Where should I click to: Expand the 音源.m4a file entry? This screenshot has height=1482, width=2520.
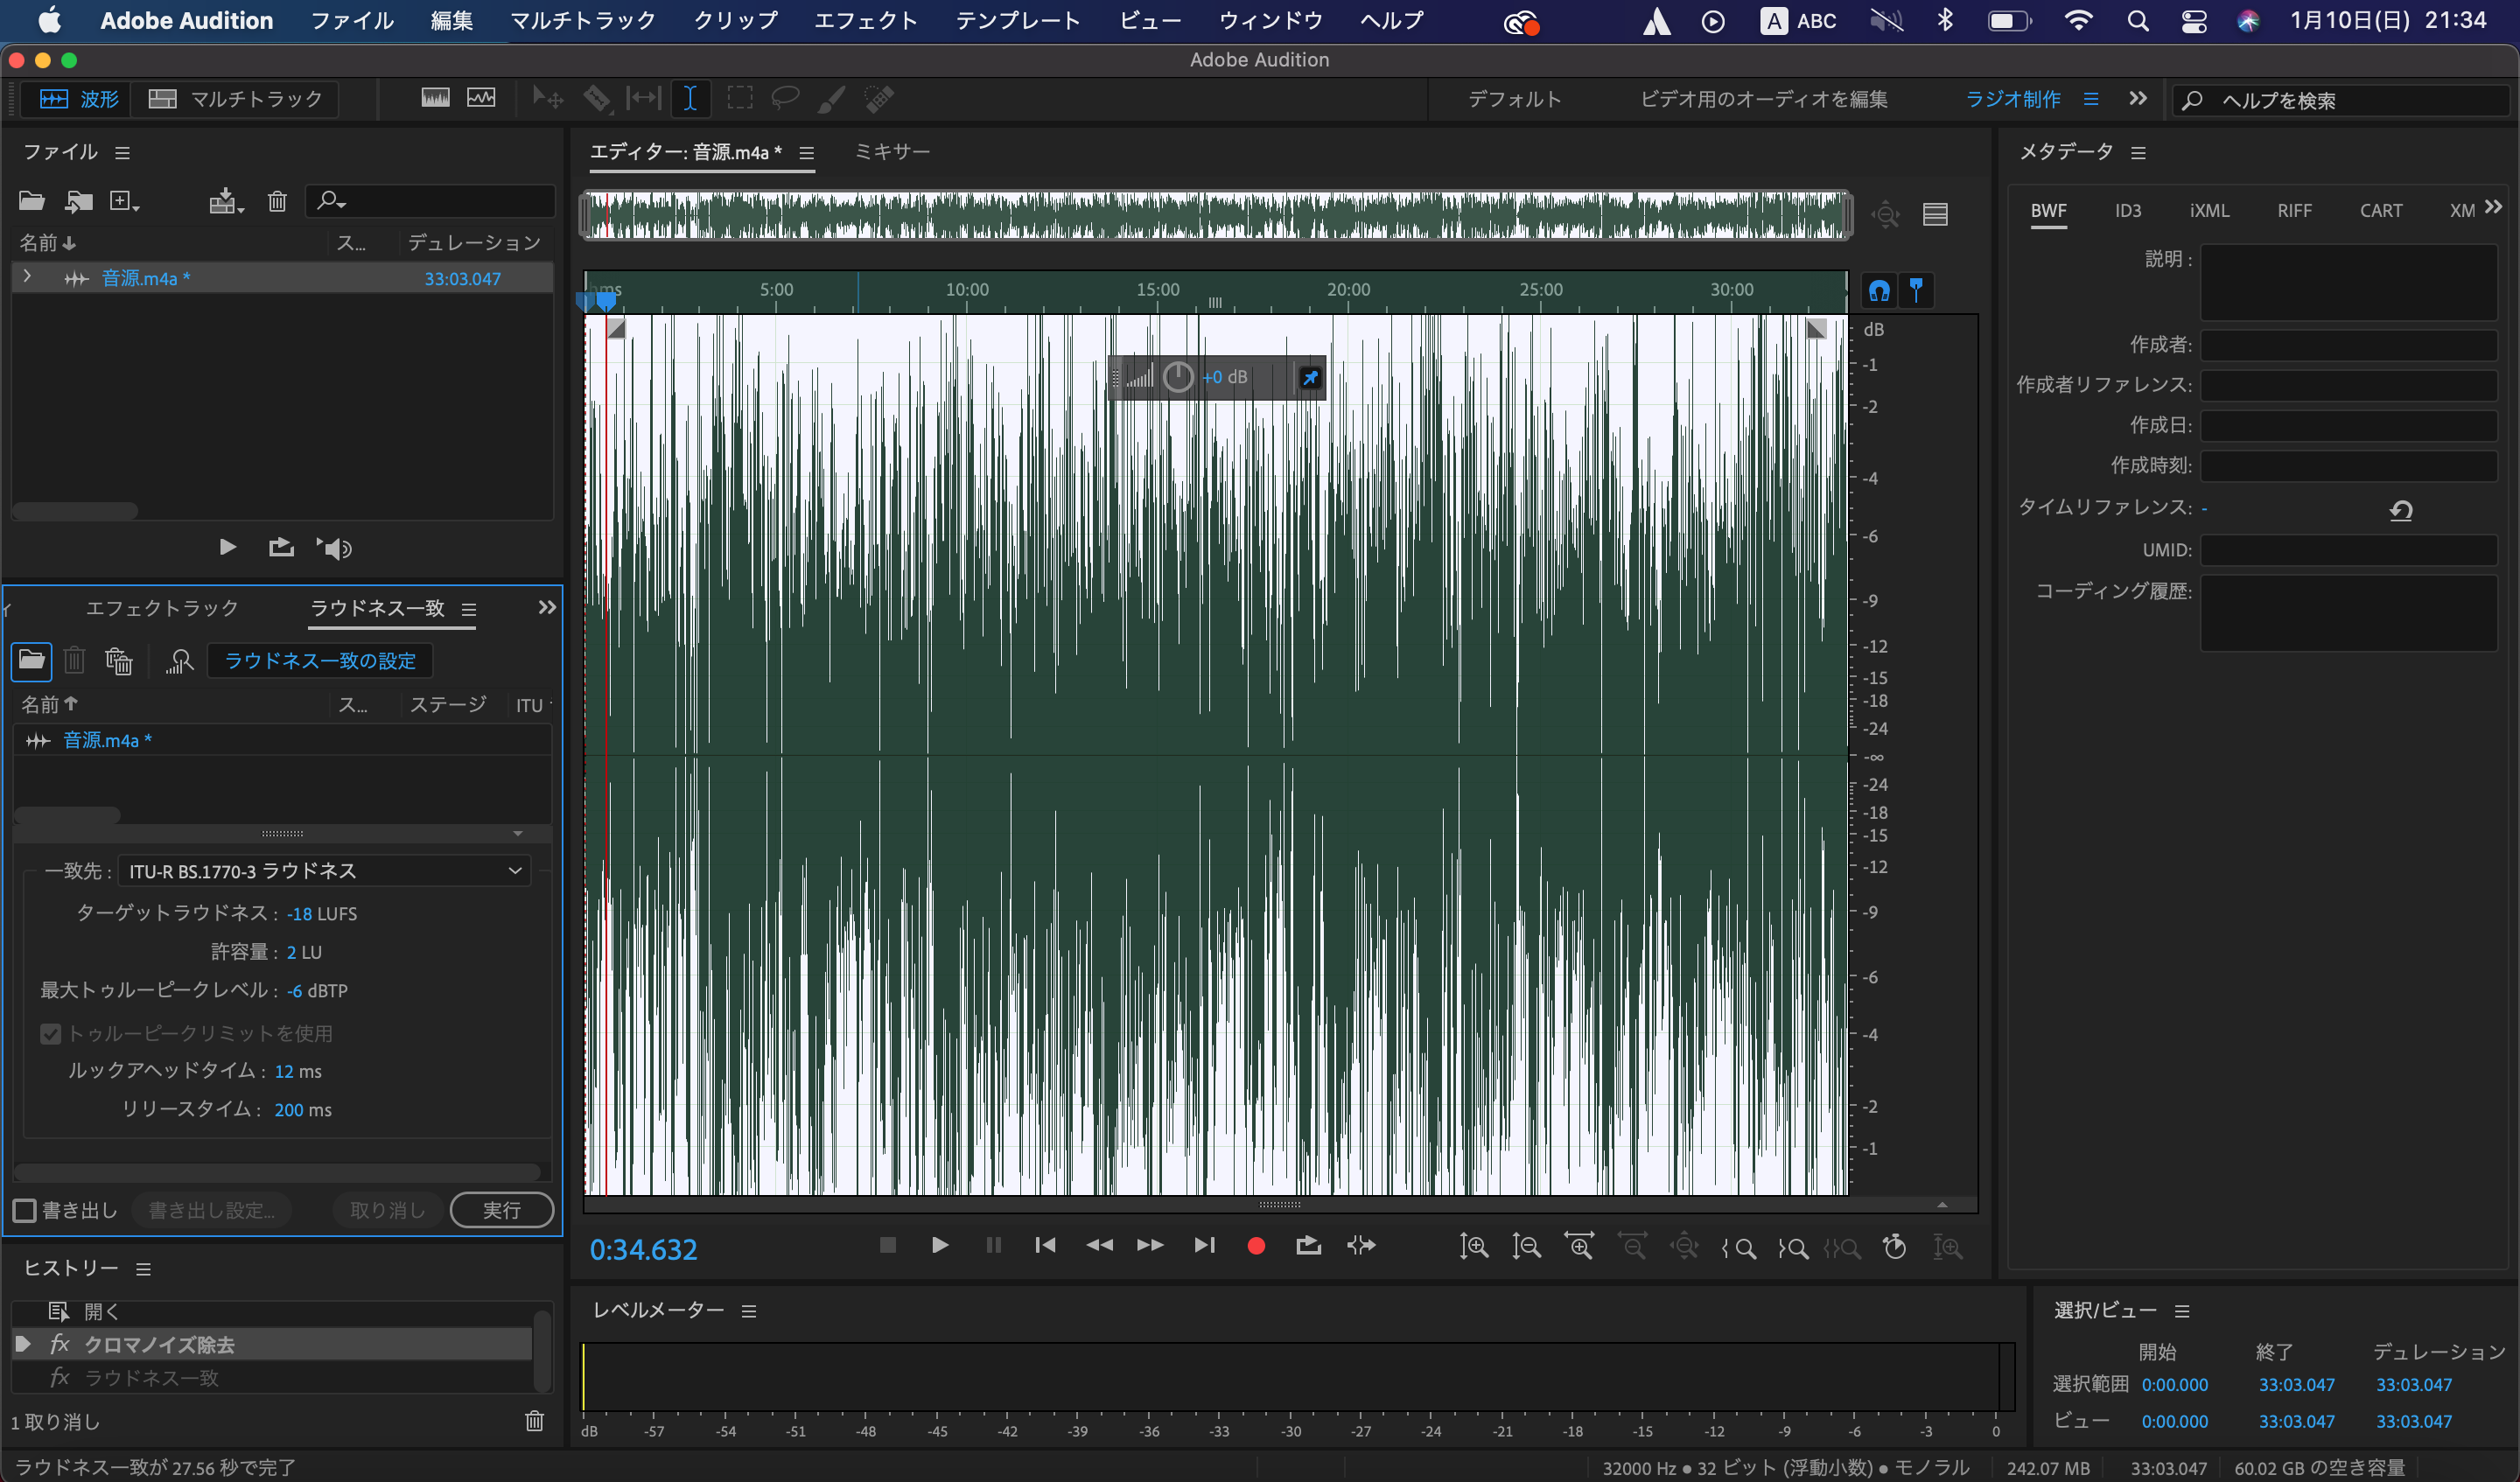click(27, 277)
